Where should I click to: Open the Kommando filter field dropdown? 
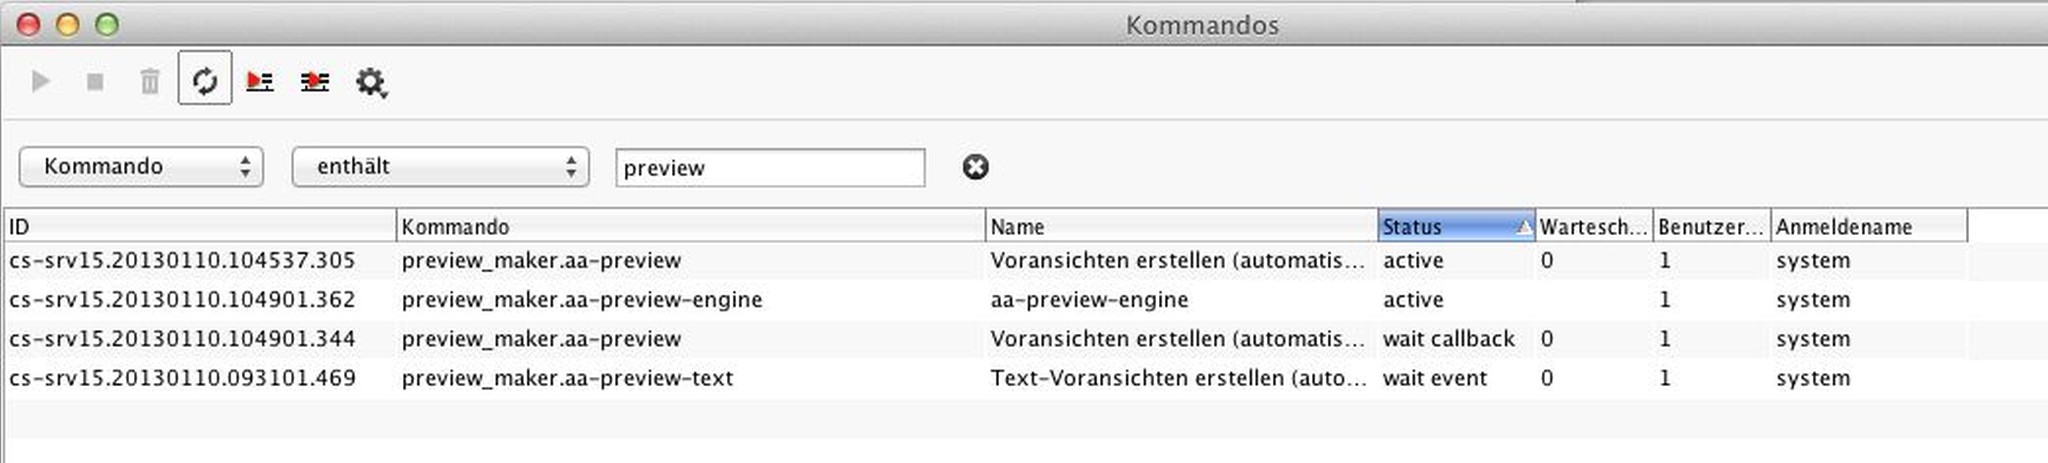click(x=141, y=167)
